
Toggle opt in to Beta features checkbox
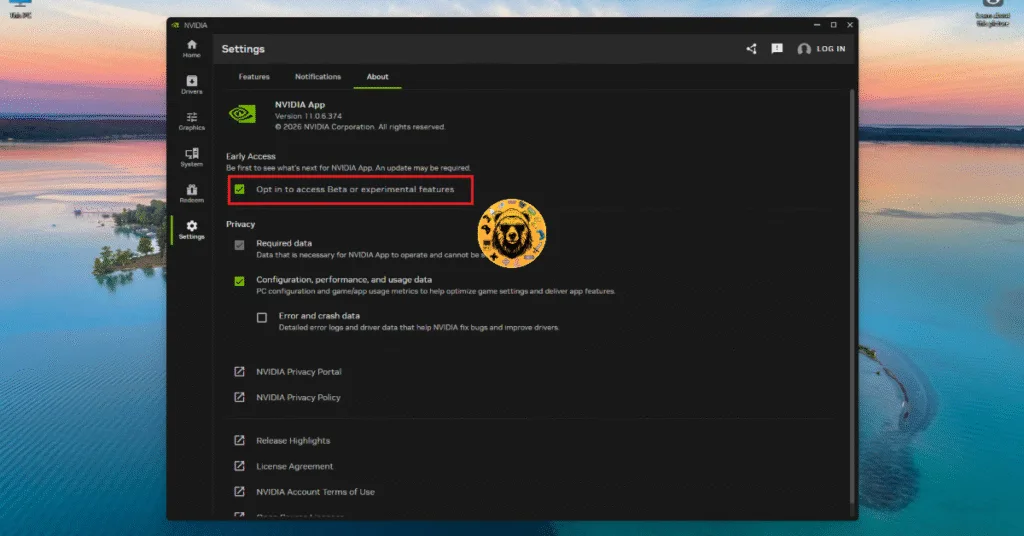tap(240, 189)
